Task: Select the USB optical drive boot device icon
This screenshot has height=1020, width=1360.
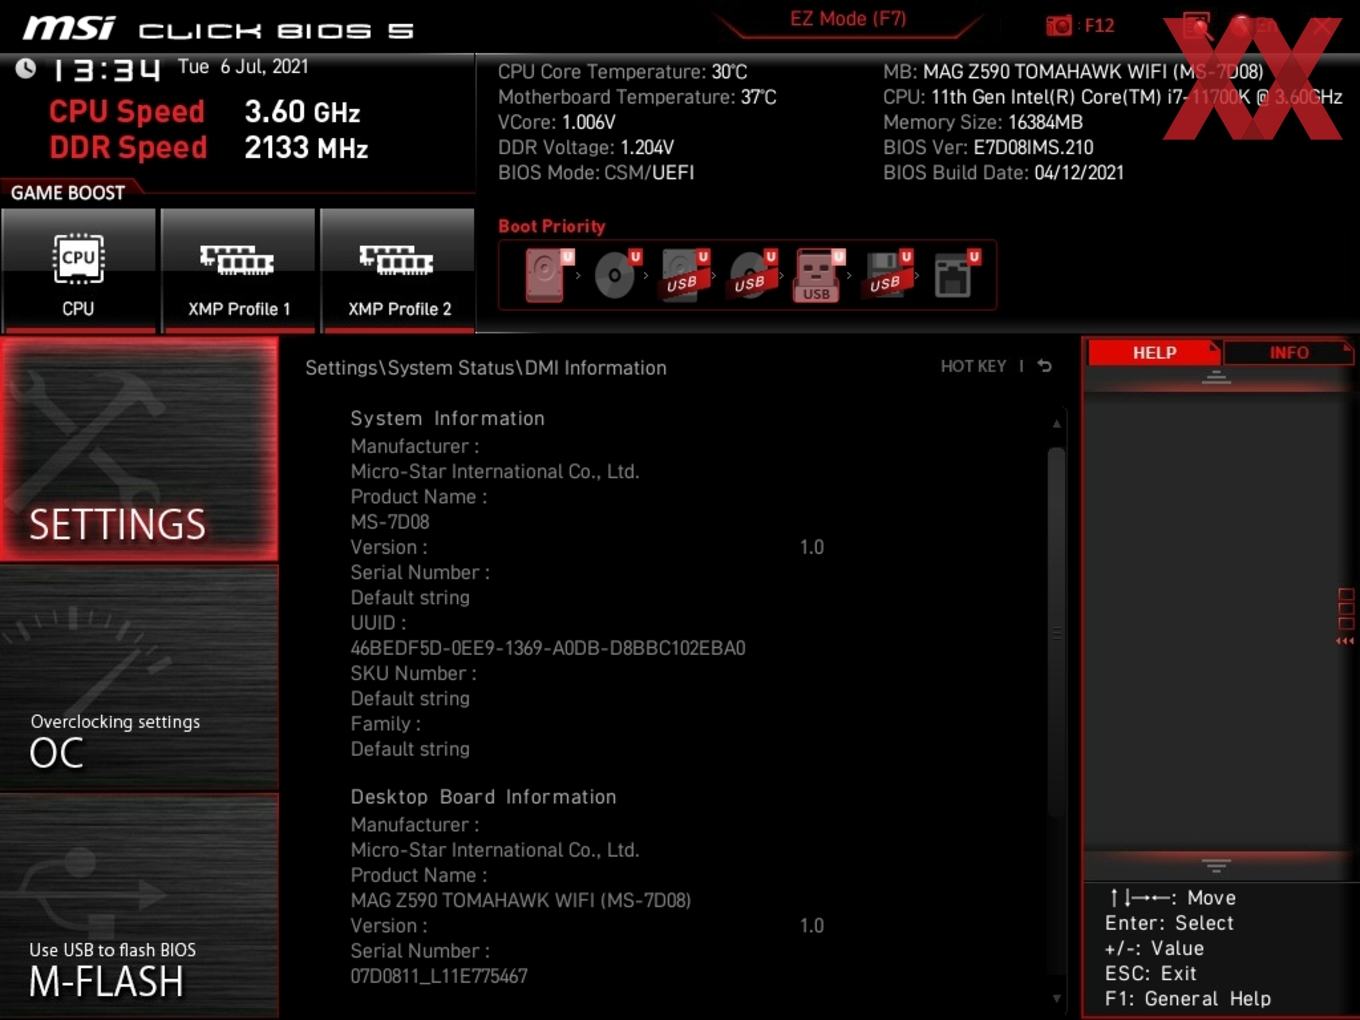Action: coord(752,275)
